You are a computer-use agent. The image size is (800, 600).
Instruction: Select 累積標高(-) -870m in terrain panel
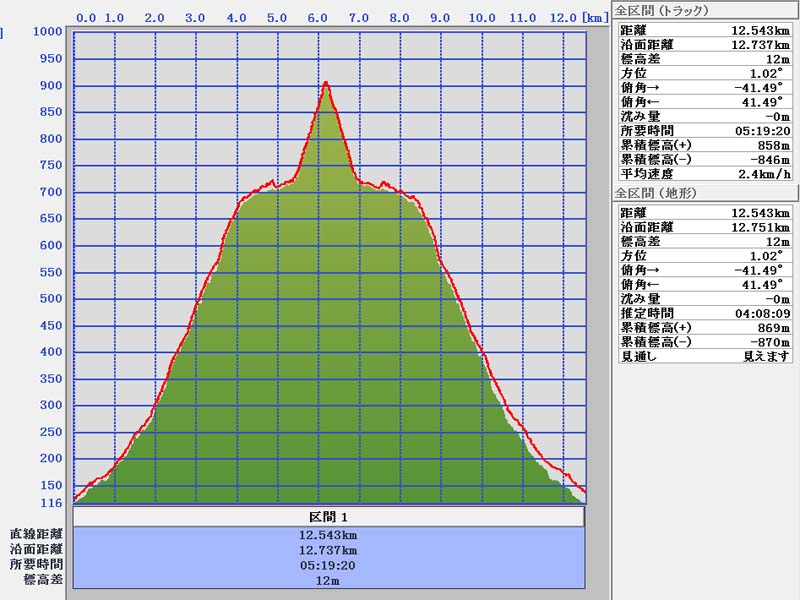click(x=705, y=341)
